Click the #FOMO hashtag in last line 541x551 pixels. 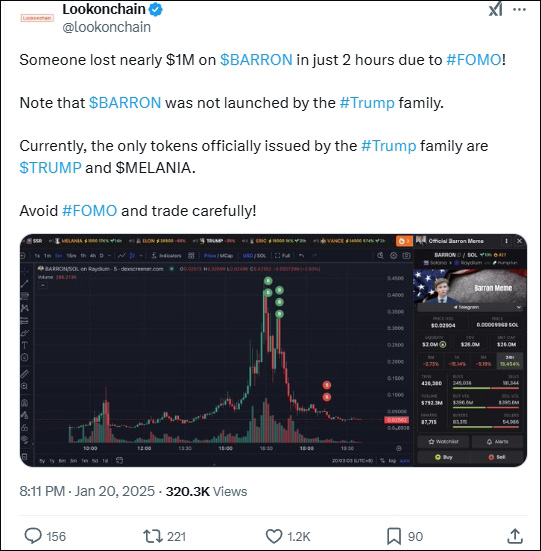pos(89,211)
